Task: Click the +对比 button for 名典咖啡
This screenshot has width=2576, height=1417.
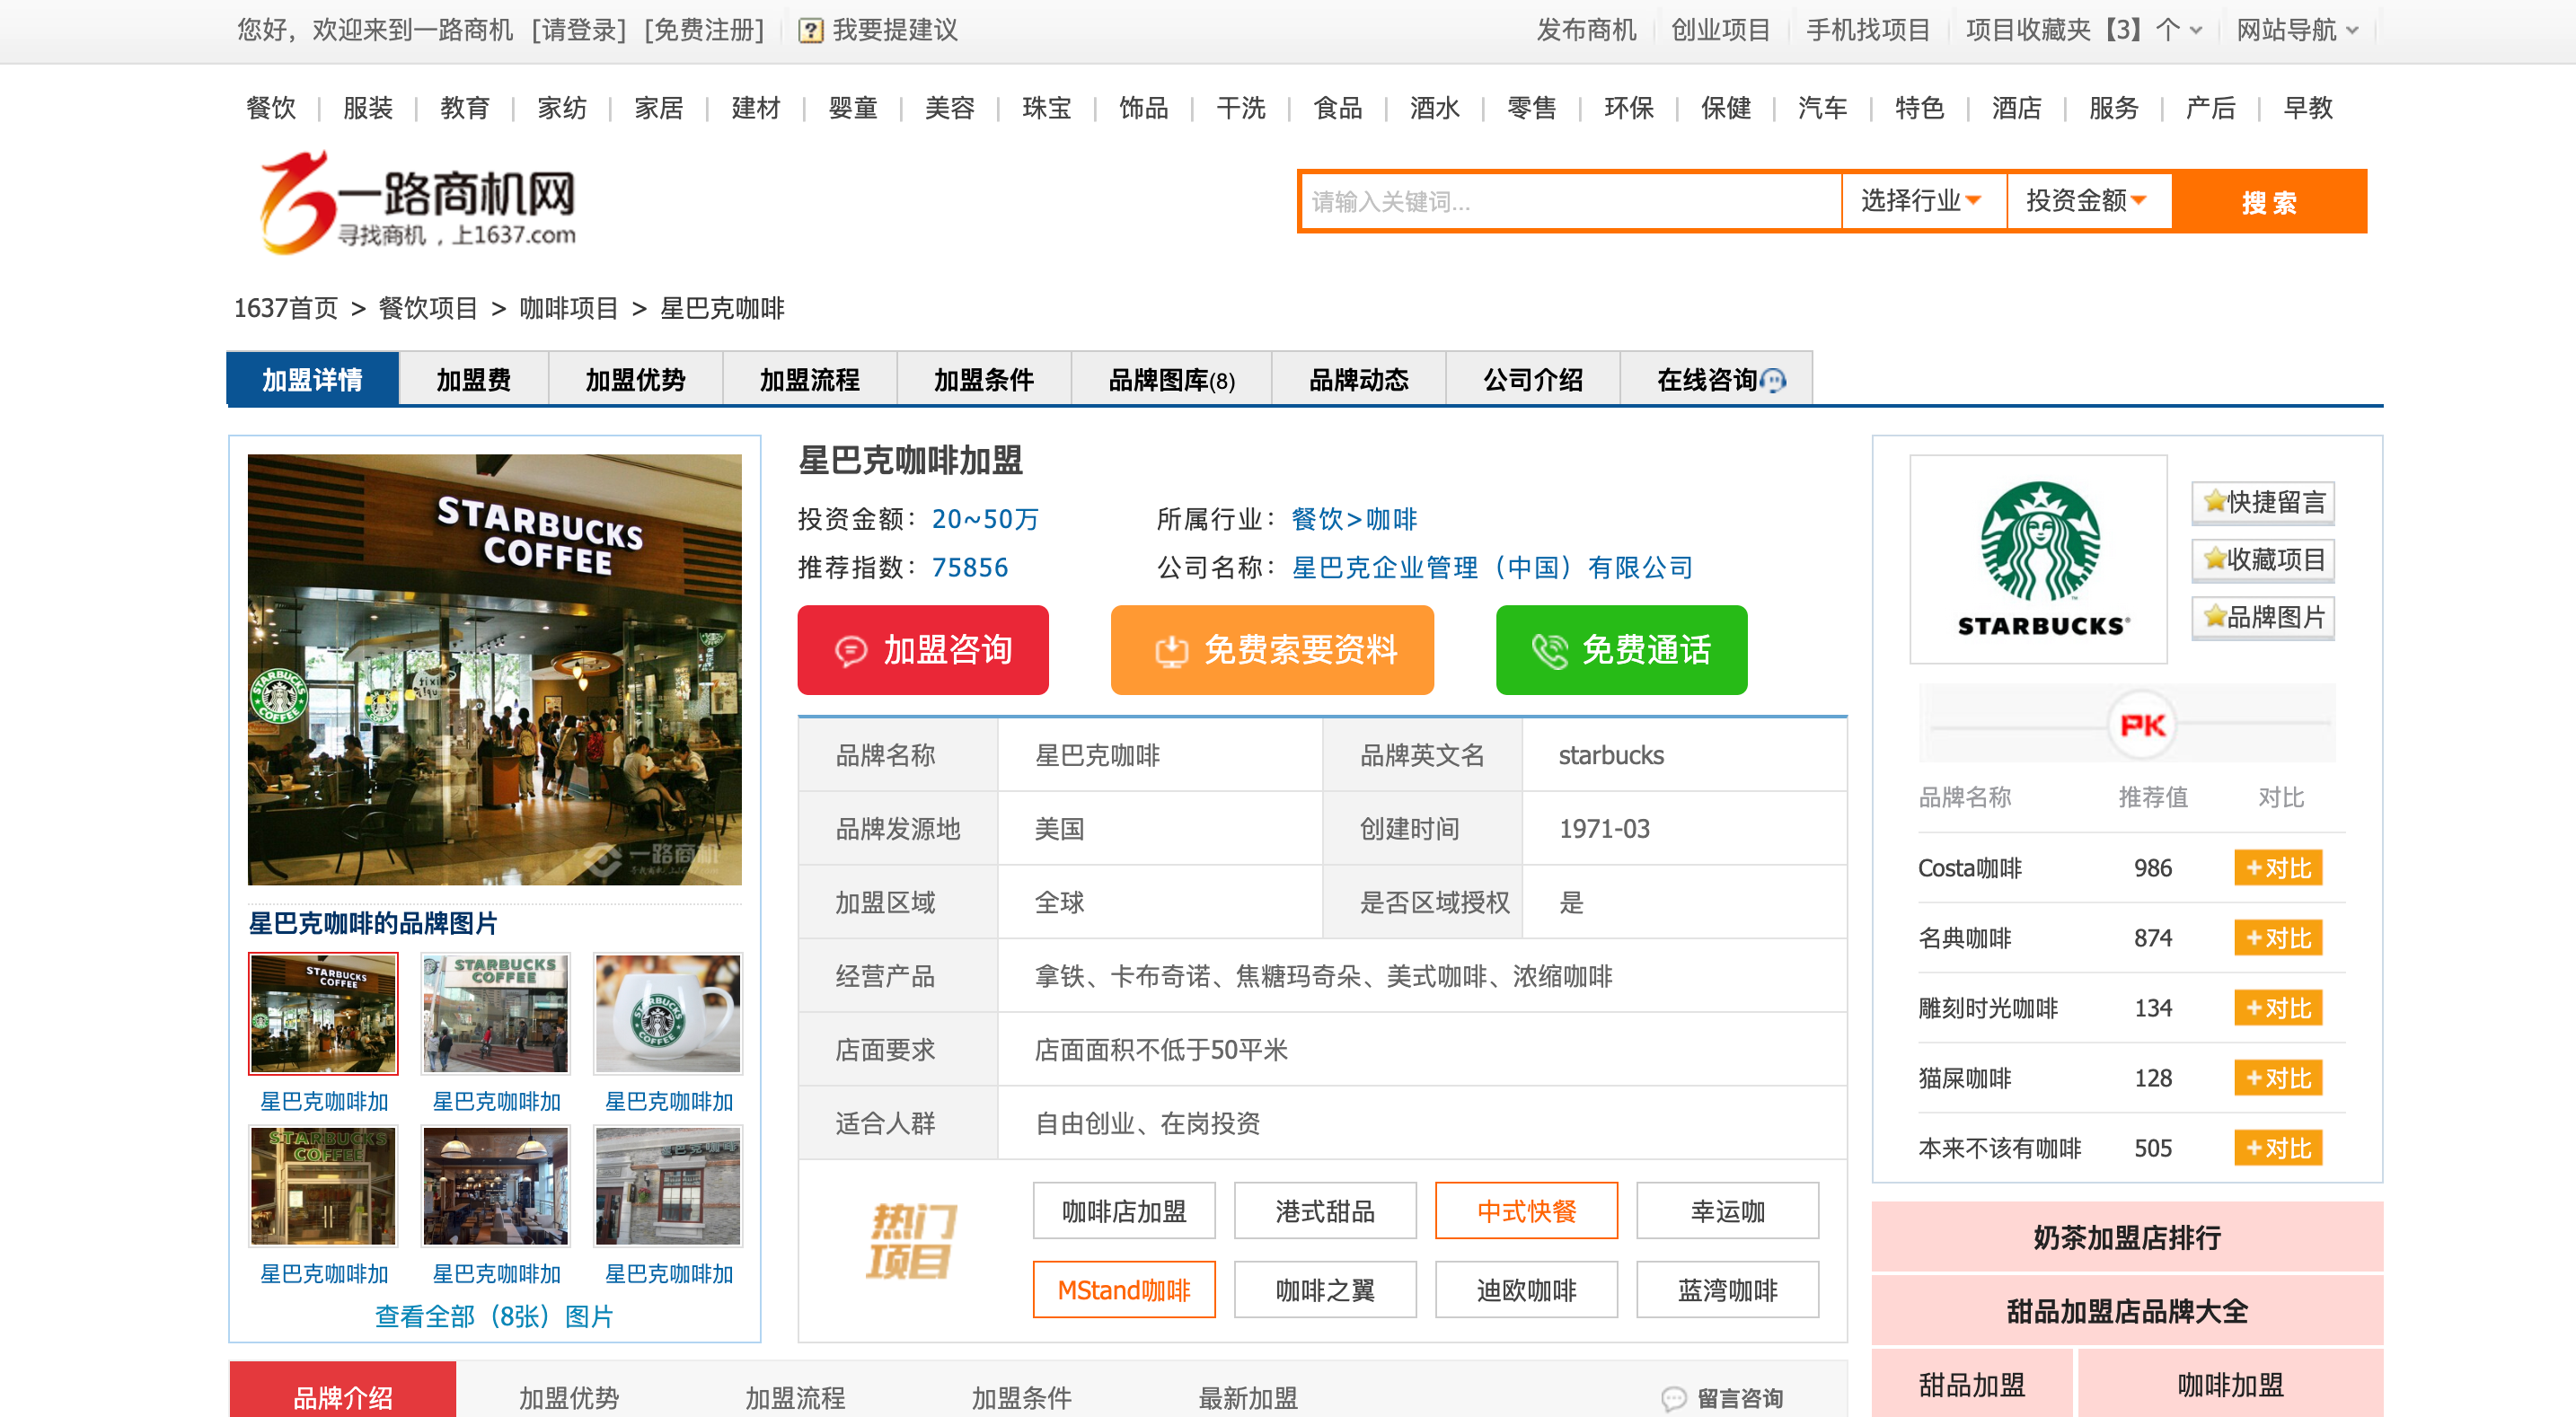Action: [2278, 938]
